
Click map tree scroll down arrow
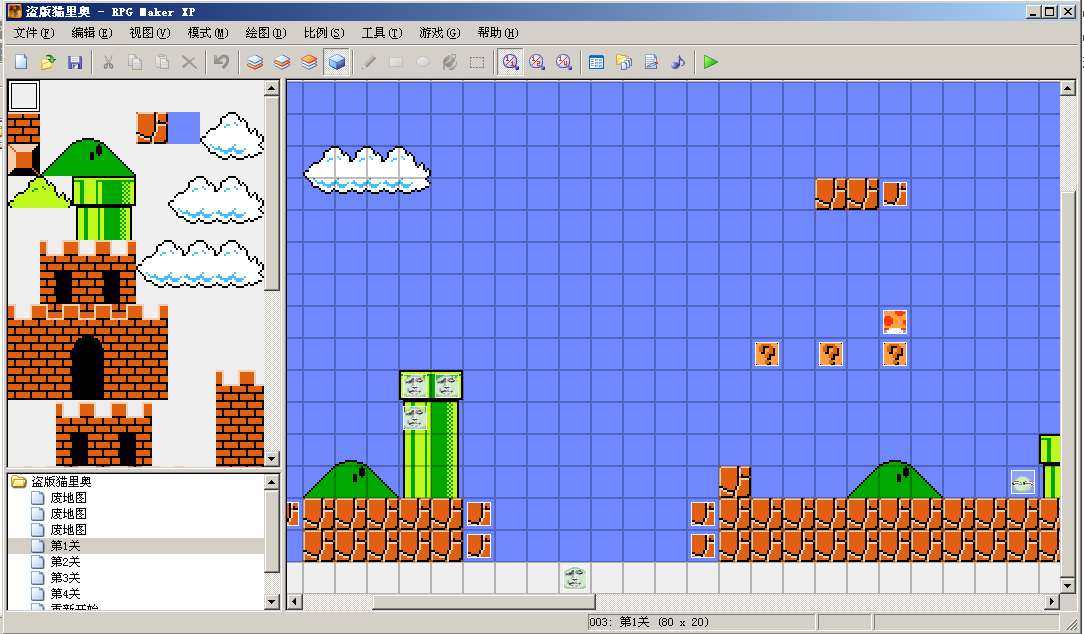(x=272, y=602)
